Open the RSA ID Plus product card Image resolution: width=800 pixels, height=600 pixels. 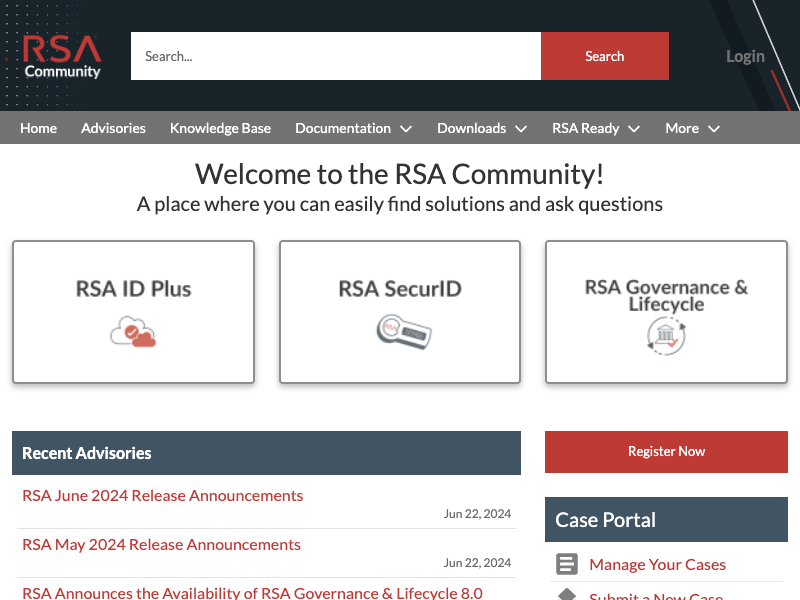click(133, 312)
